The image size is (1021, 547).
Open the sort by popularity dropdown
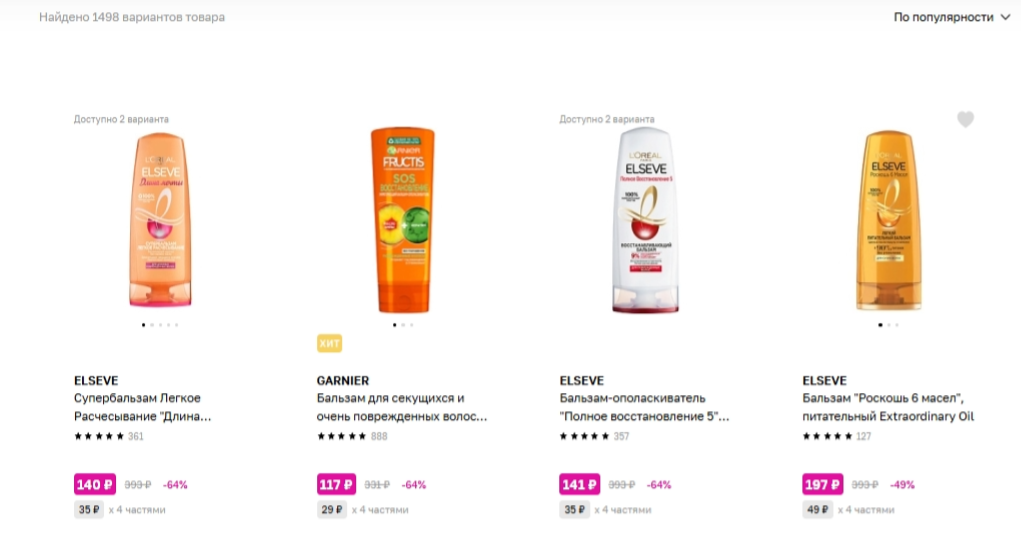click(951, 17)
